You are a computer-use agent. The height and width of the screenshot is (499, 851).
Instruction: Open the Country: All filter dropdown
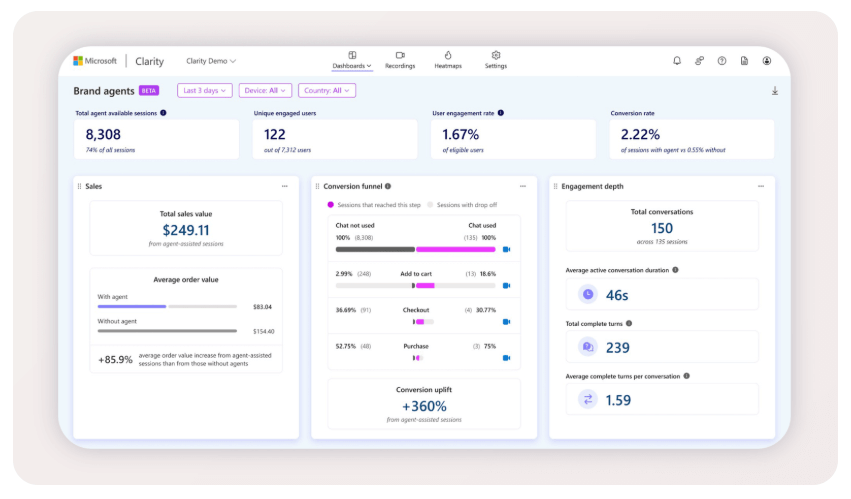pos(327,90)
